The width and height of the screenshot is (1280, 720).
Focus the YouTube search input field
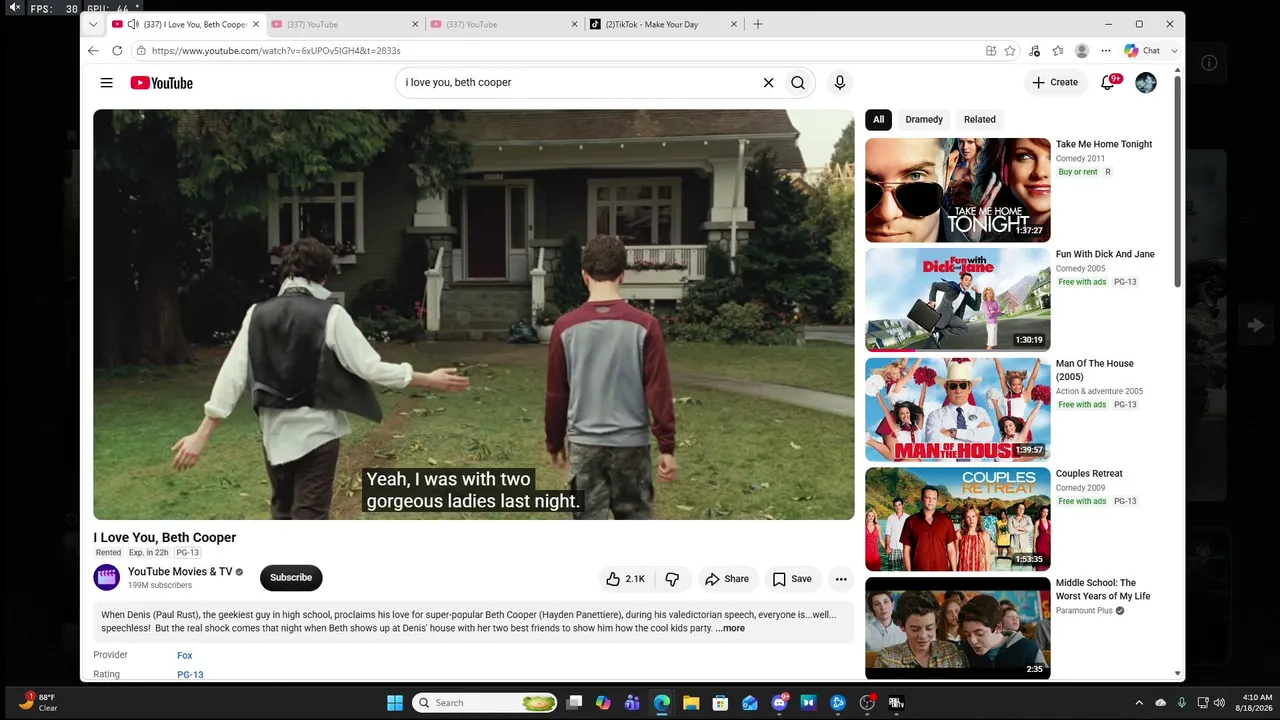[580, 83]
